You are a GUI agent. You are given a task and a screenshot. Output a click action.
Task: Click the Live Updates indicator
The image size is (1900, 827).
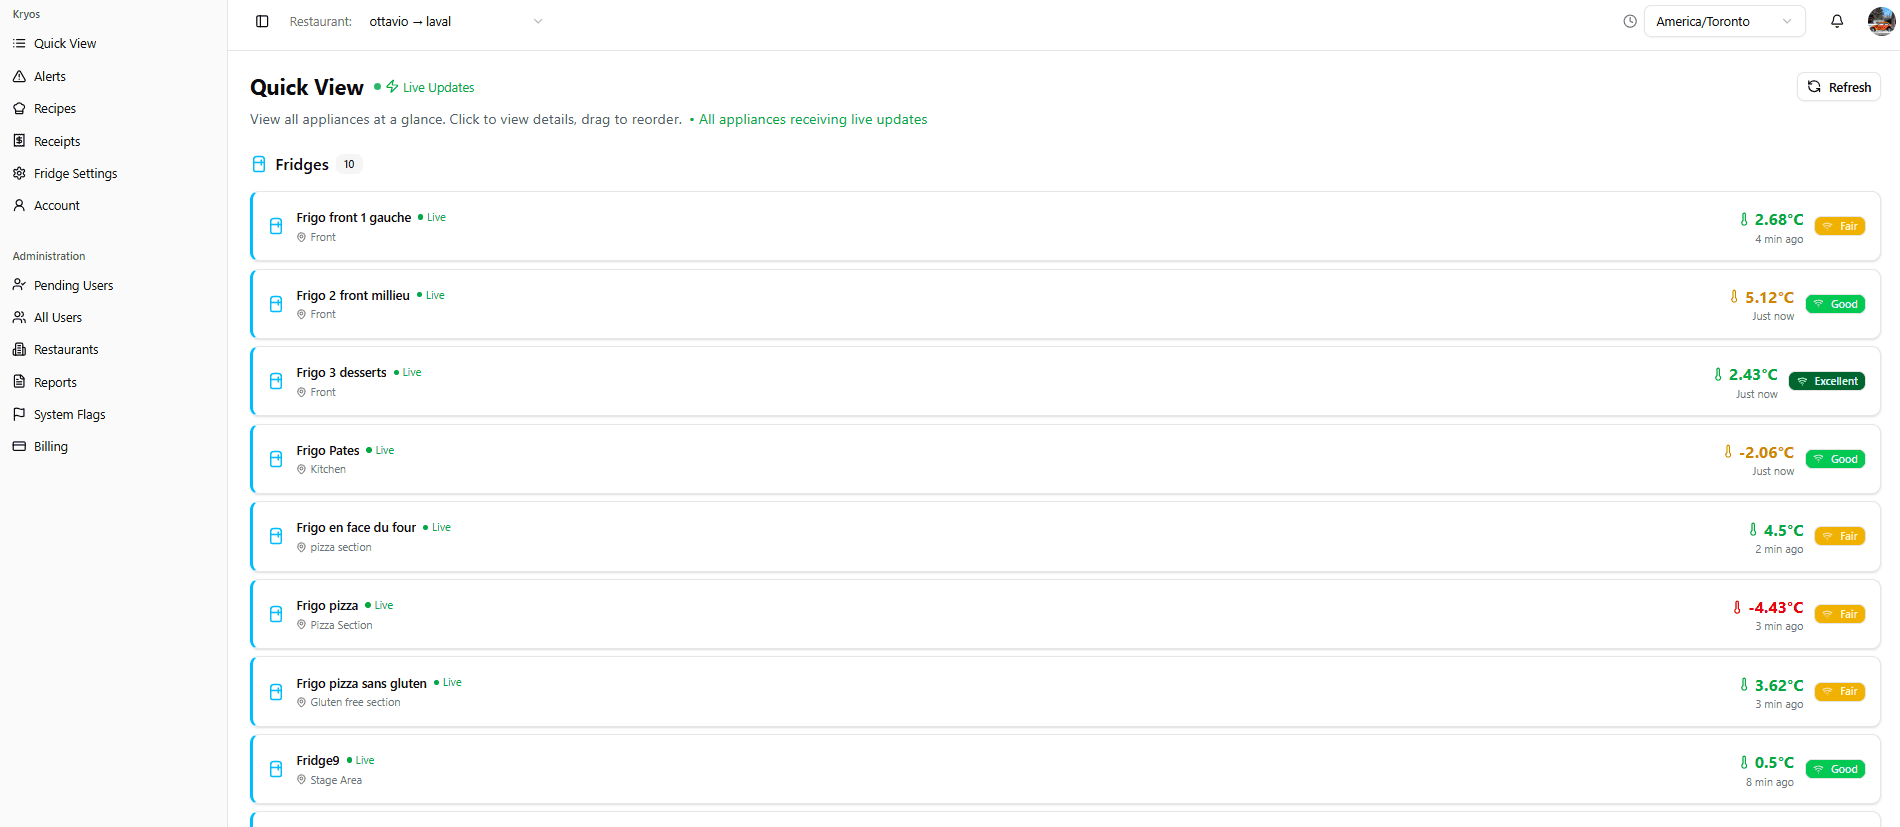point(431,88)
